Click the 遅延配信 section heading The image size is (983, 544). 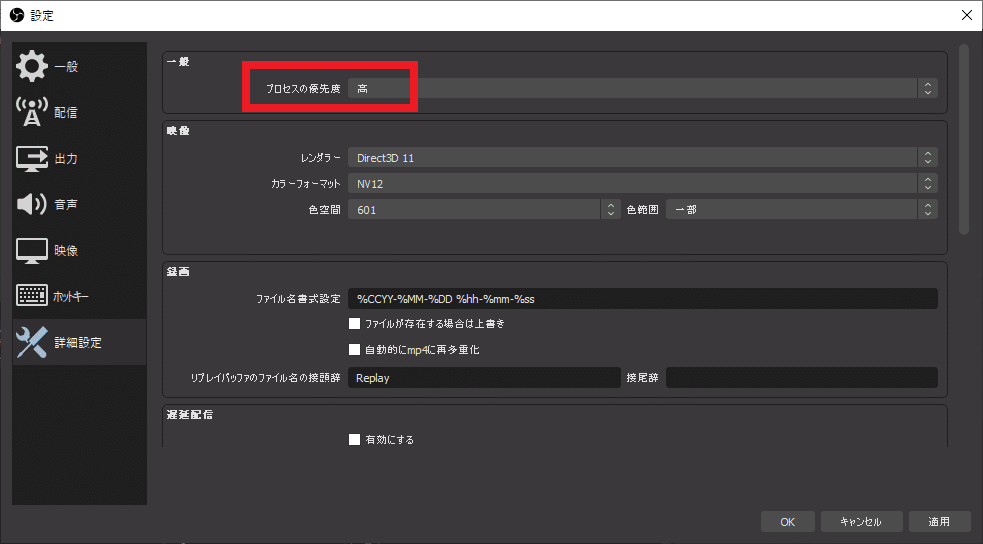[x=189, y=415]
